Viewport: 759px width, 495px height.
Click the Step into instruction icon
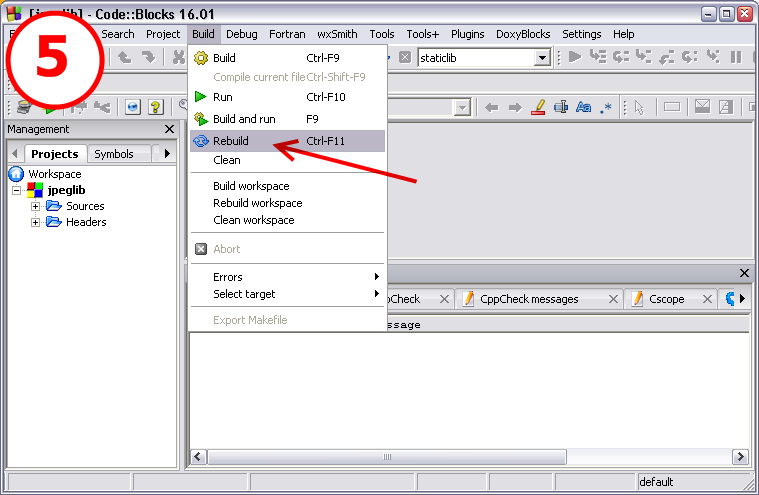pyautogui.click(x=713, y=57)
